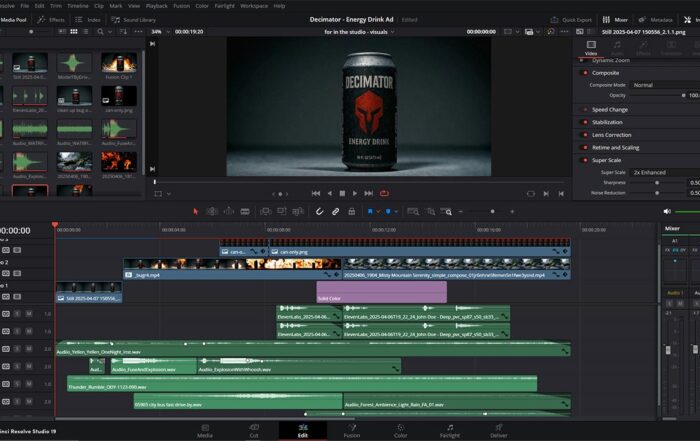Viewport: 700px width, 441px height.
Task: Activate the Dynamic Trim Mode tool
Action: tap(228, 212)
